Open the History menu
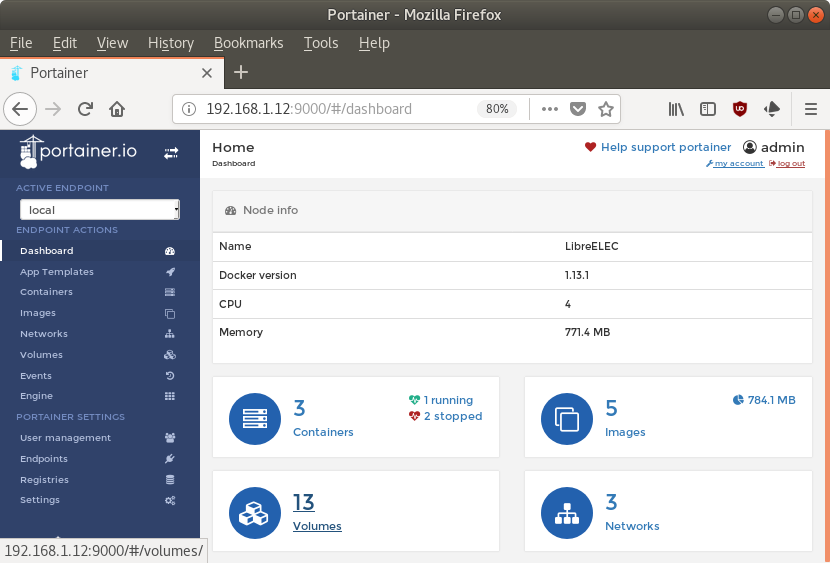The width and height of the screenshot is (830, 563). pos(171,43)
